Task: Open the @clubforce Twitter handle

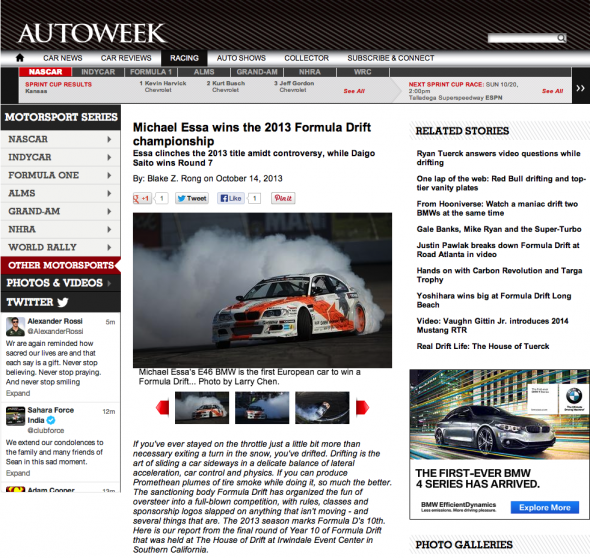Action: click(x=46, y=430)
